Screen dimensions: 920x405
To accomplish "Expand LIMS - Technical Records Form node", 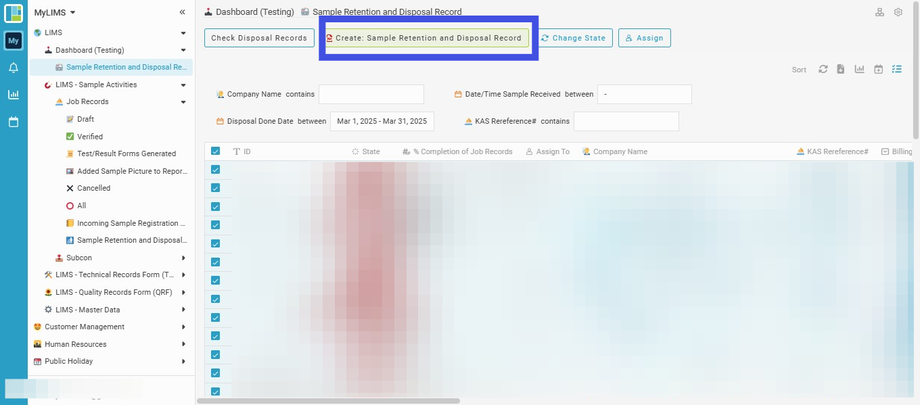I will 183,275.
